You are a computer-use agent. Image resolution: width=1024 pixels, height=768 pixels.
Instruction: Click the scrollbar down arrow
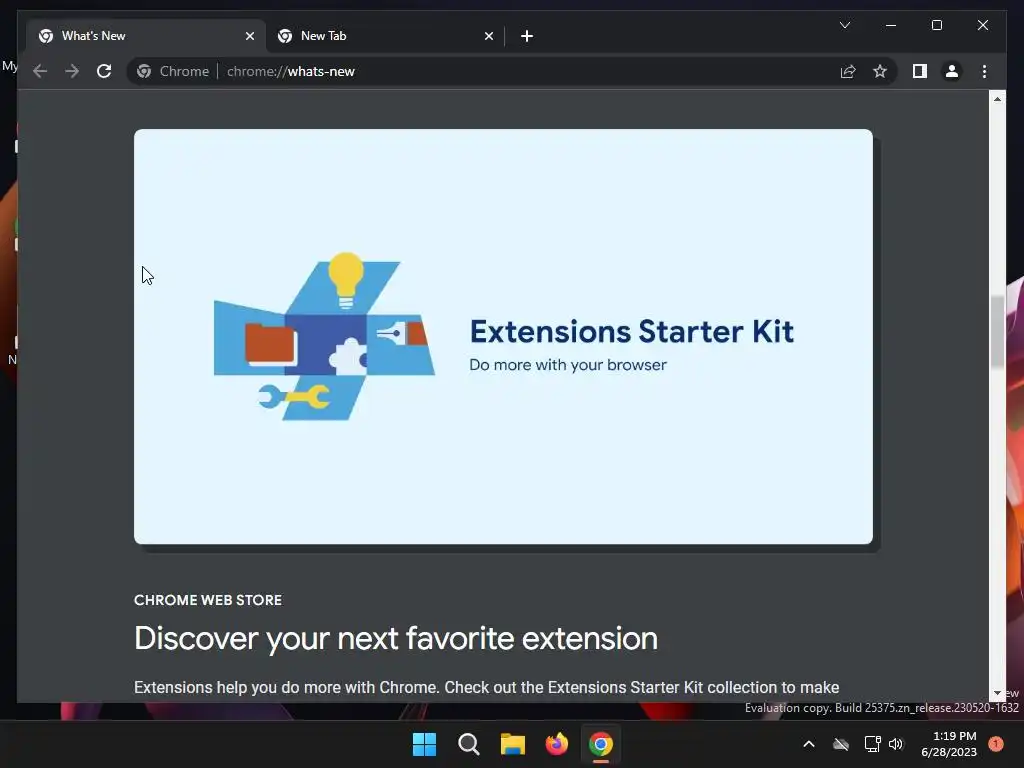tap(997, 694)
